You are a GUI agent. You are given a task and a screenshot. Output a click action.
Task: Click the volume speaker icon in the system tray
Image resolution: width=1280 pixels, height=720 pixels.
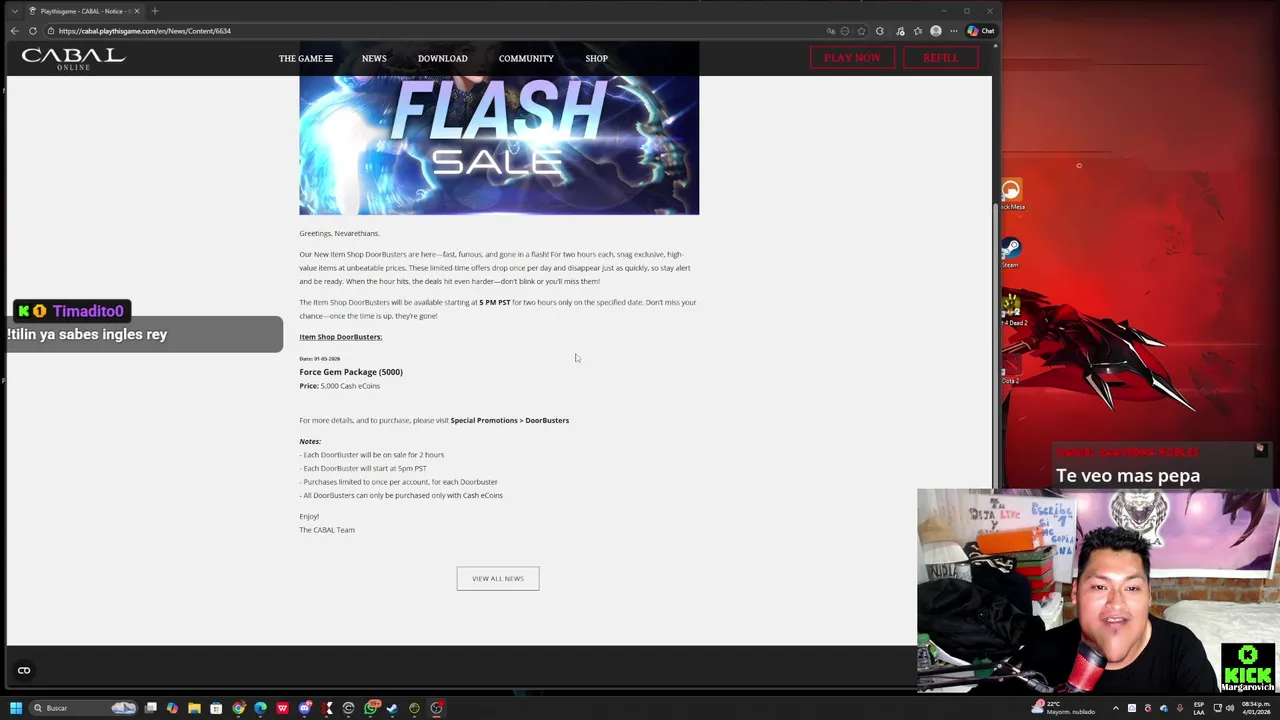point(1230,708)
